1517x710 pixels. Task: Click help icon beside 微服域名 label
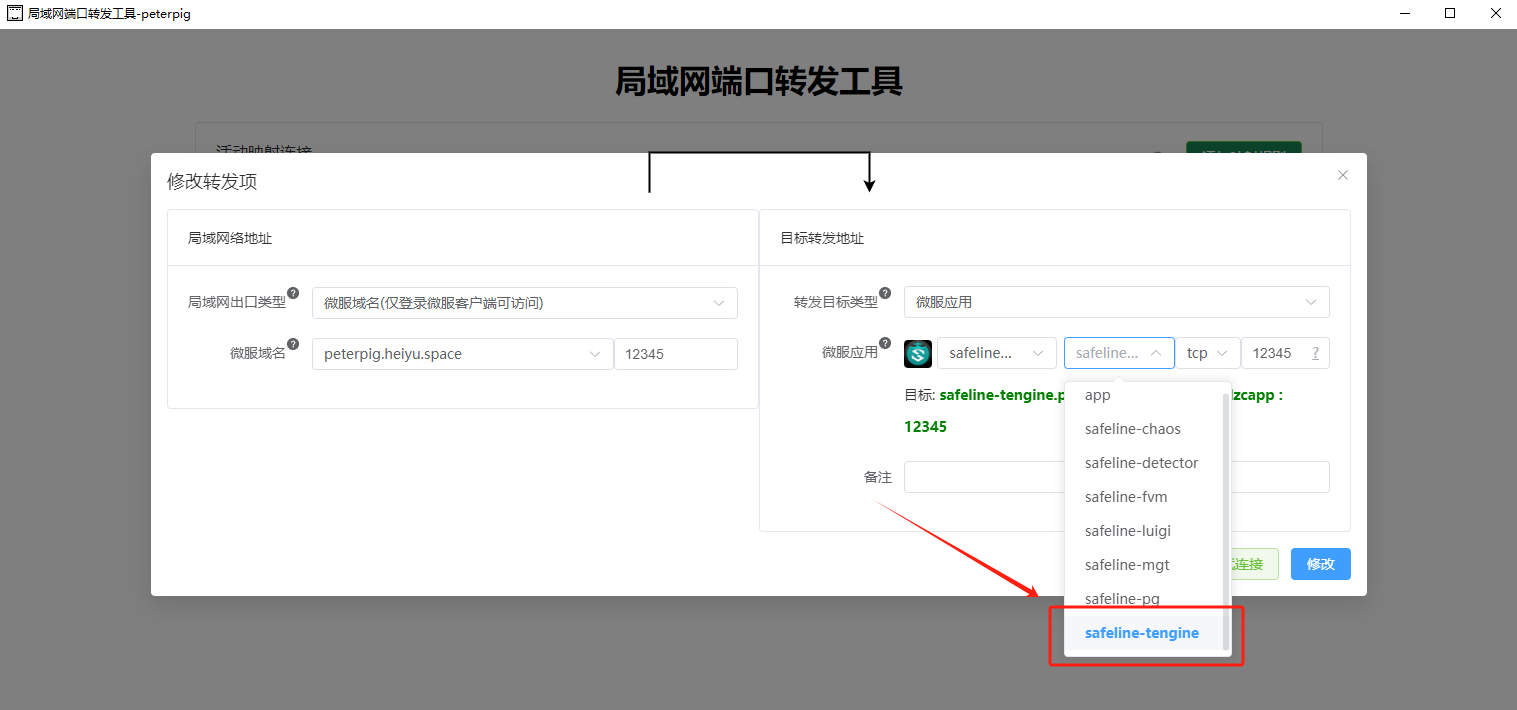coord(293,344)
